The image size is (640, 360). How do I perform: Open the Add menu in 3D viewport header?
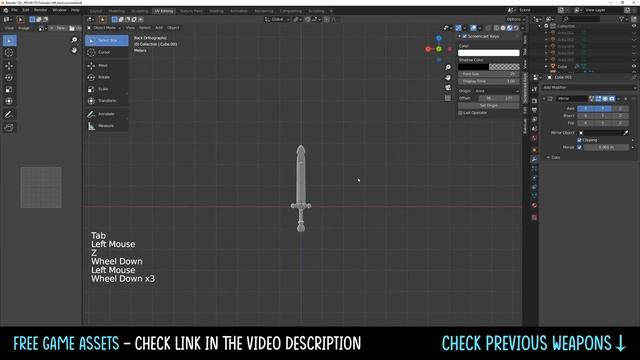159,28
